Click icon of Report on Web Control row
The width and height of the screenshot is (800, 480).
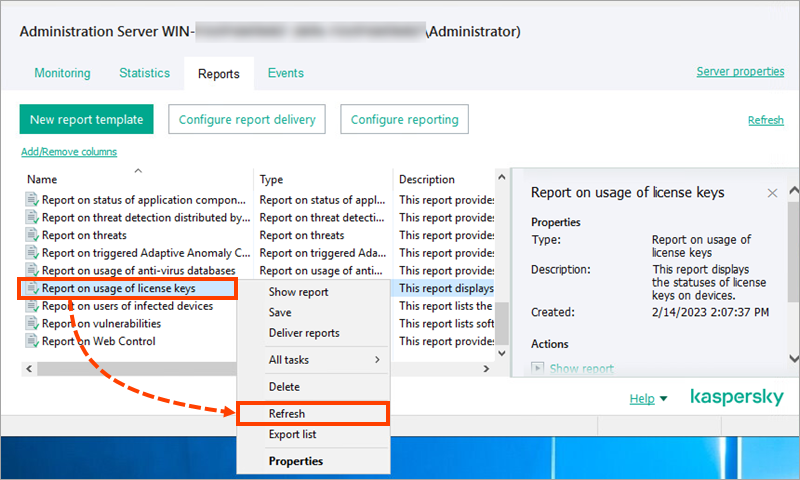click(32, 341)
